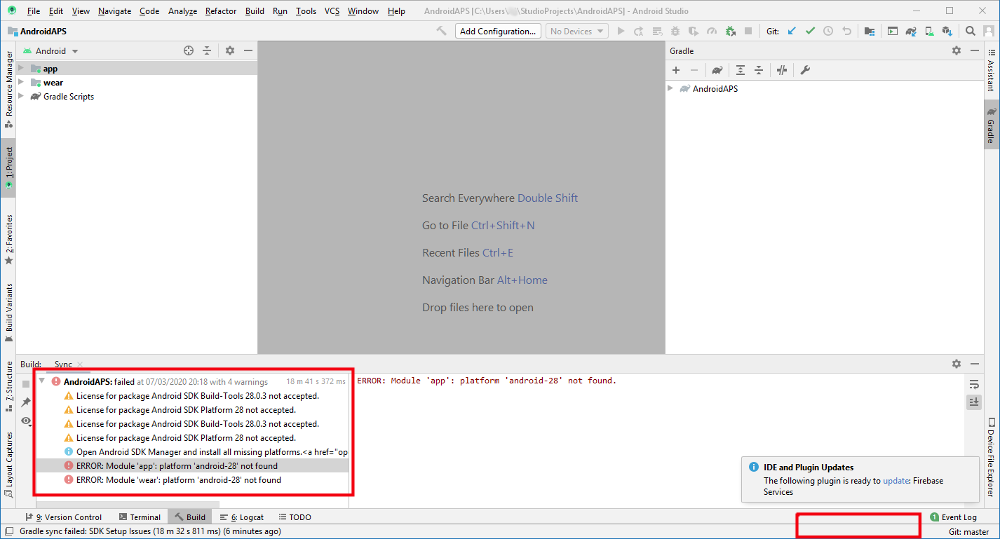The height and width of the screenshot is (539, 1000).
Task: Click the Profile app gauge icon
Action: click(712, 31)
